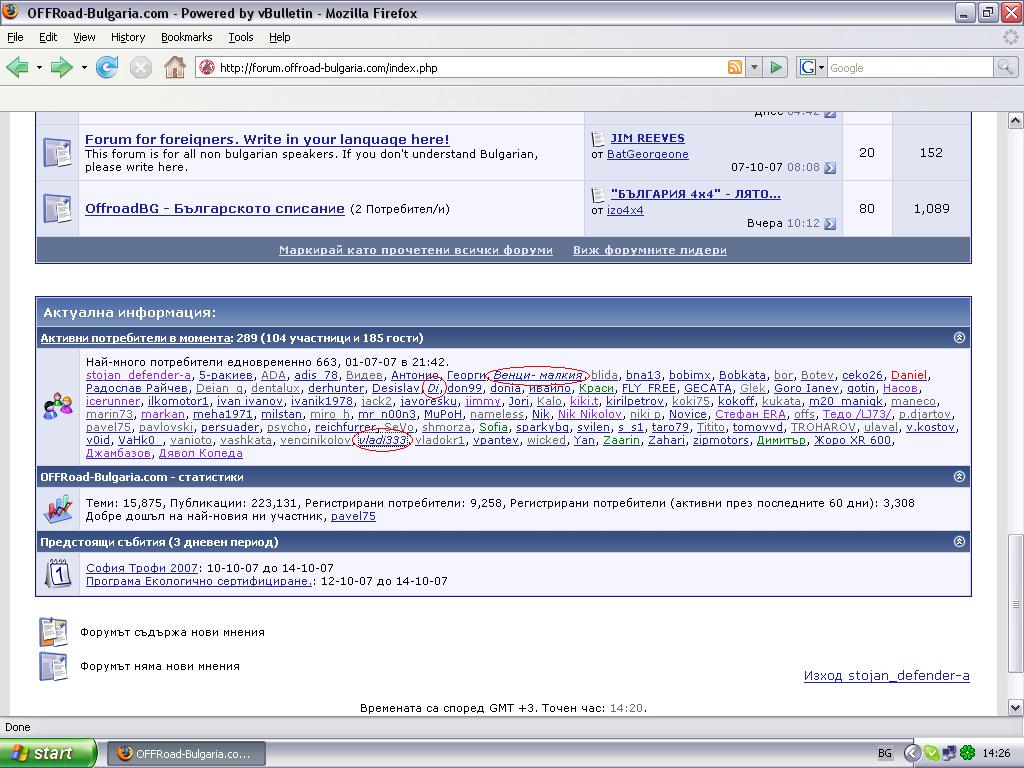Open the View menu
The image size is (1024, 768).
84,37
